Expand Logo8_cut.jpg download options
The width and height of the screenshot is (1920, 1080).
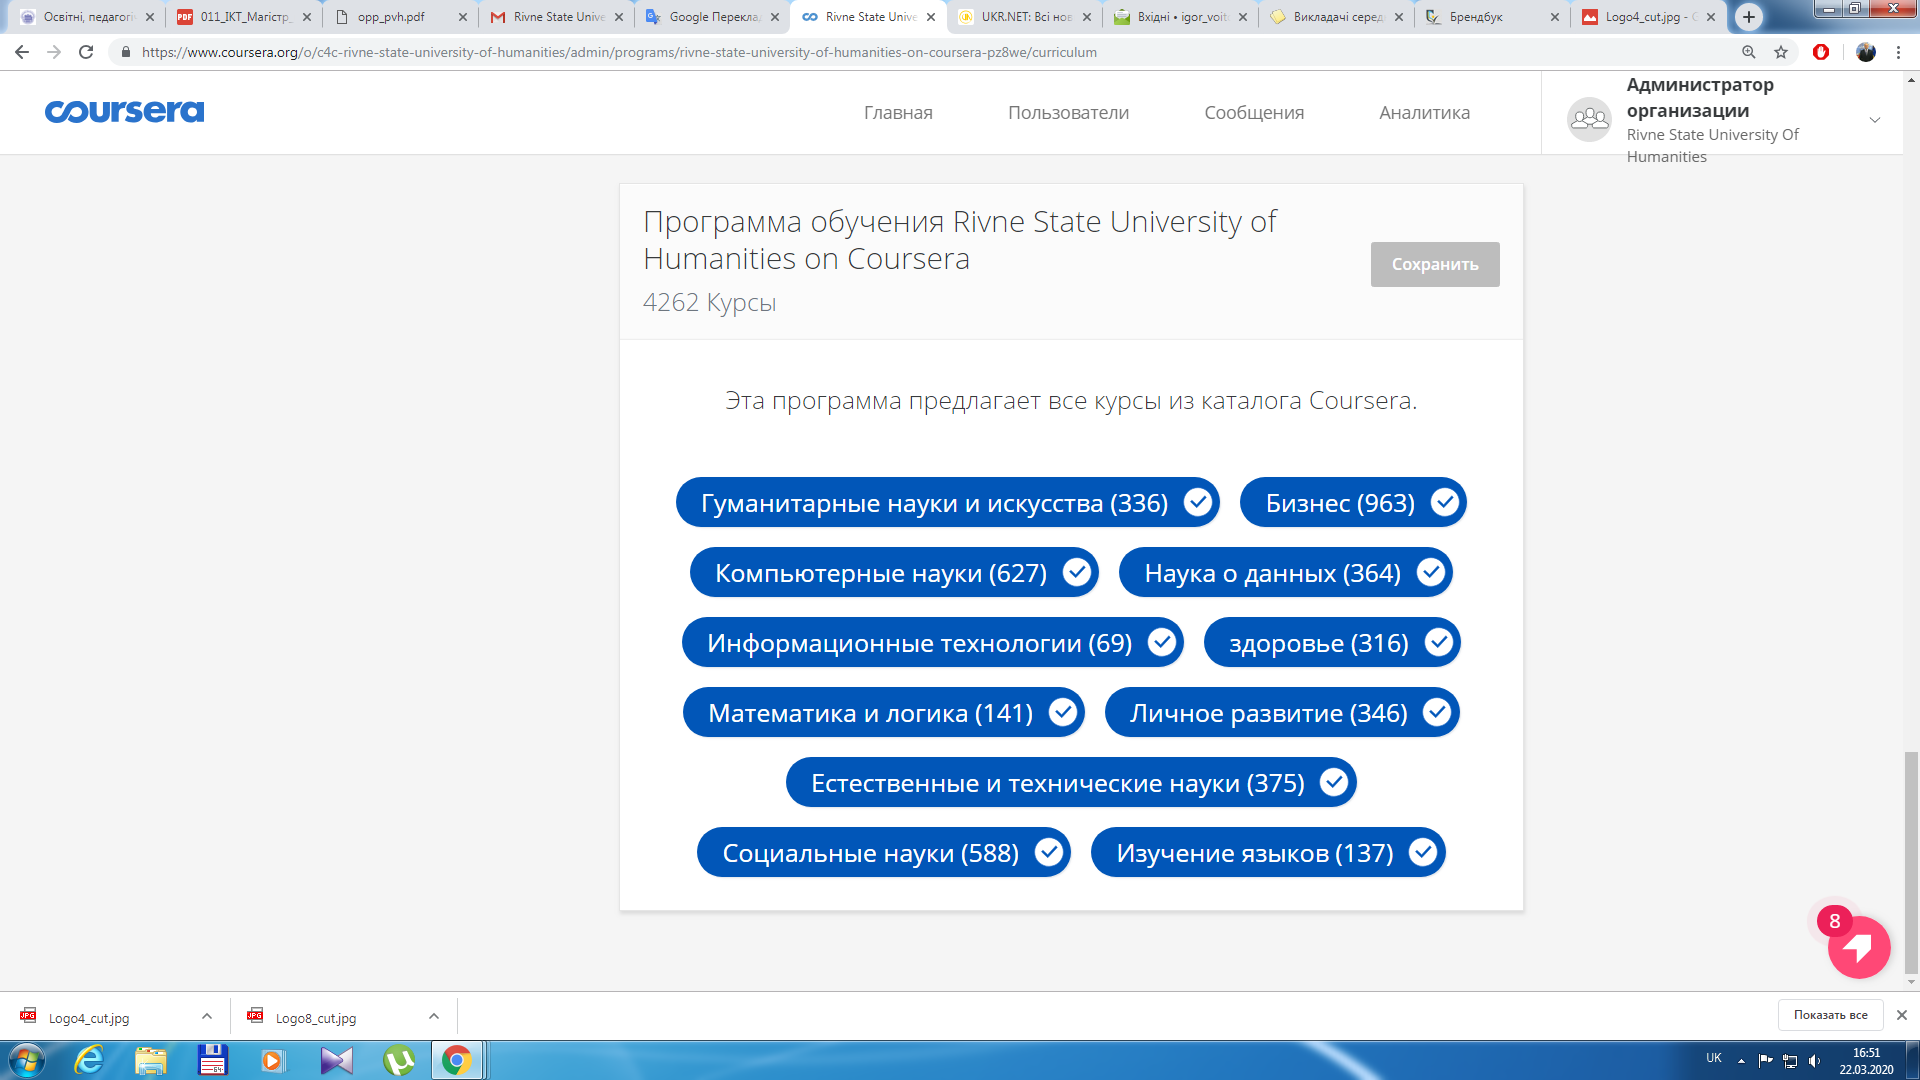(434, 1016)
